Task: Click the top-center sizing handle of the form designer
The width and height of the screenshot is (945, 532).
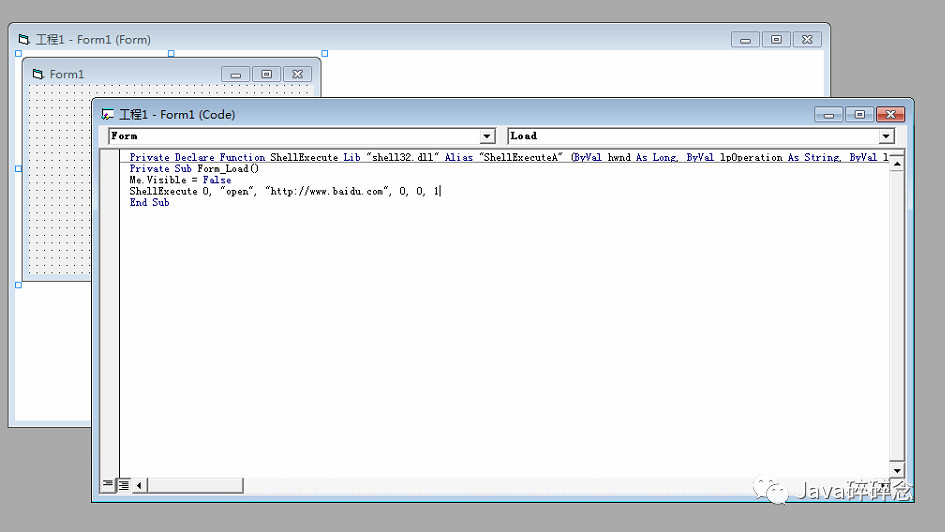Action: pos(171,54)
